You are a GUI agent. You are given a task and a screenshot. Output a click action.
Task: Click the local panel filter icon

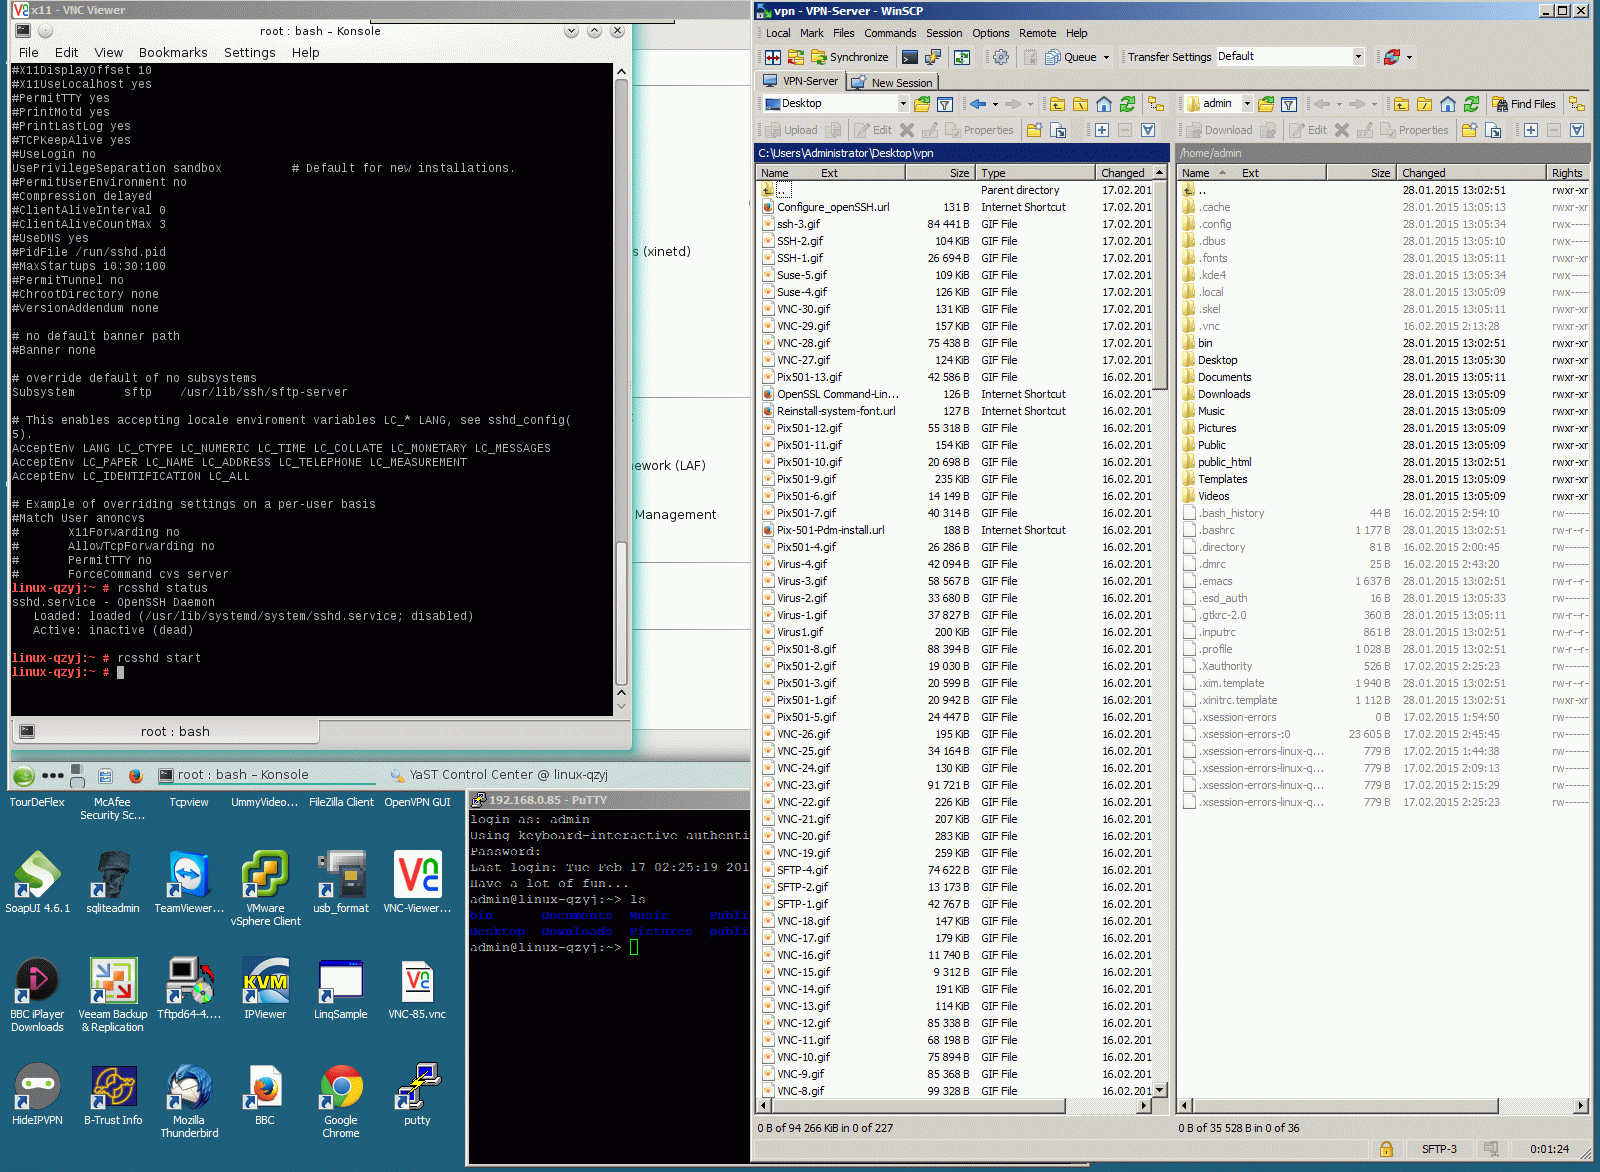(x=945, y=104)
